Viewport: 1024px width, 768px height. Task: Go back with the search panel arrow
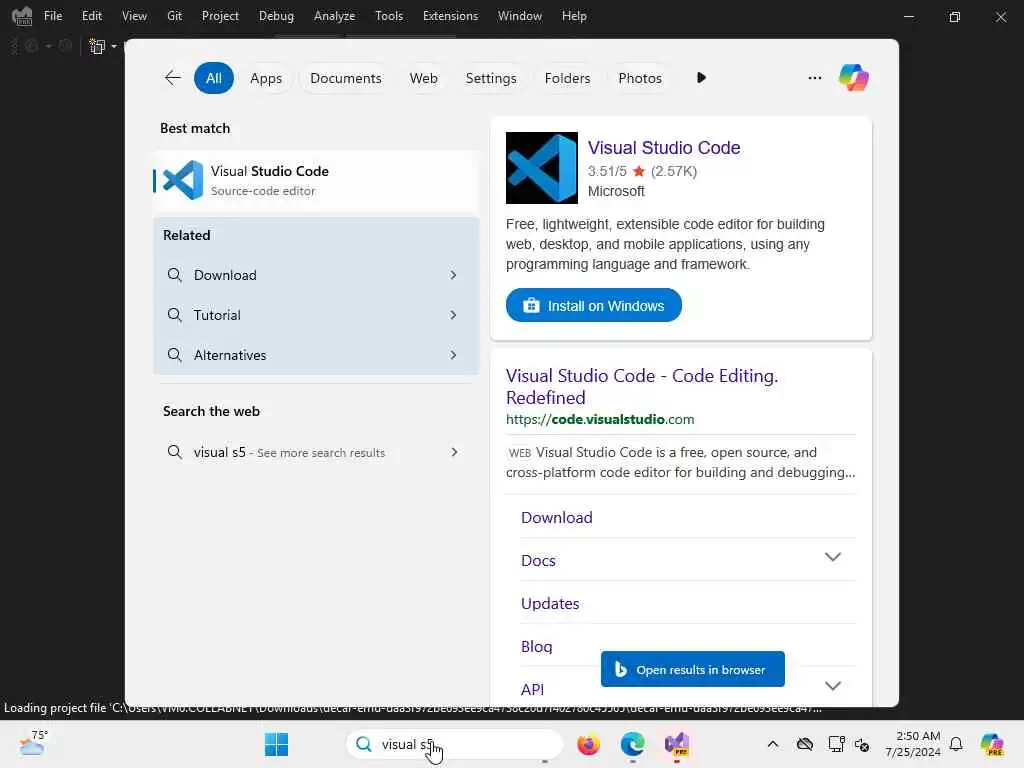(172, 78)
